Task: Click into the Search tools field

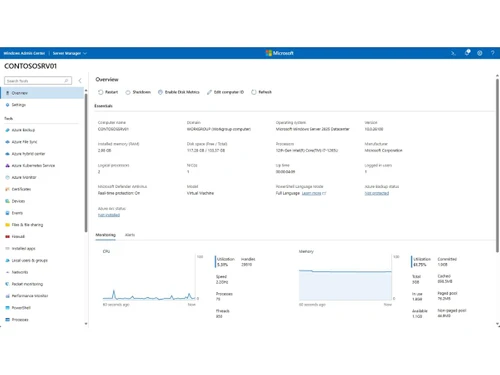Action: [x=38, y=81]
